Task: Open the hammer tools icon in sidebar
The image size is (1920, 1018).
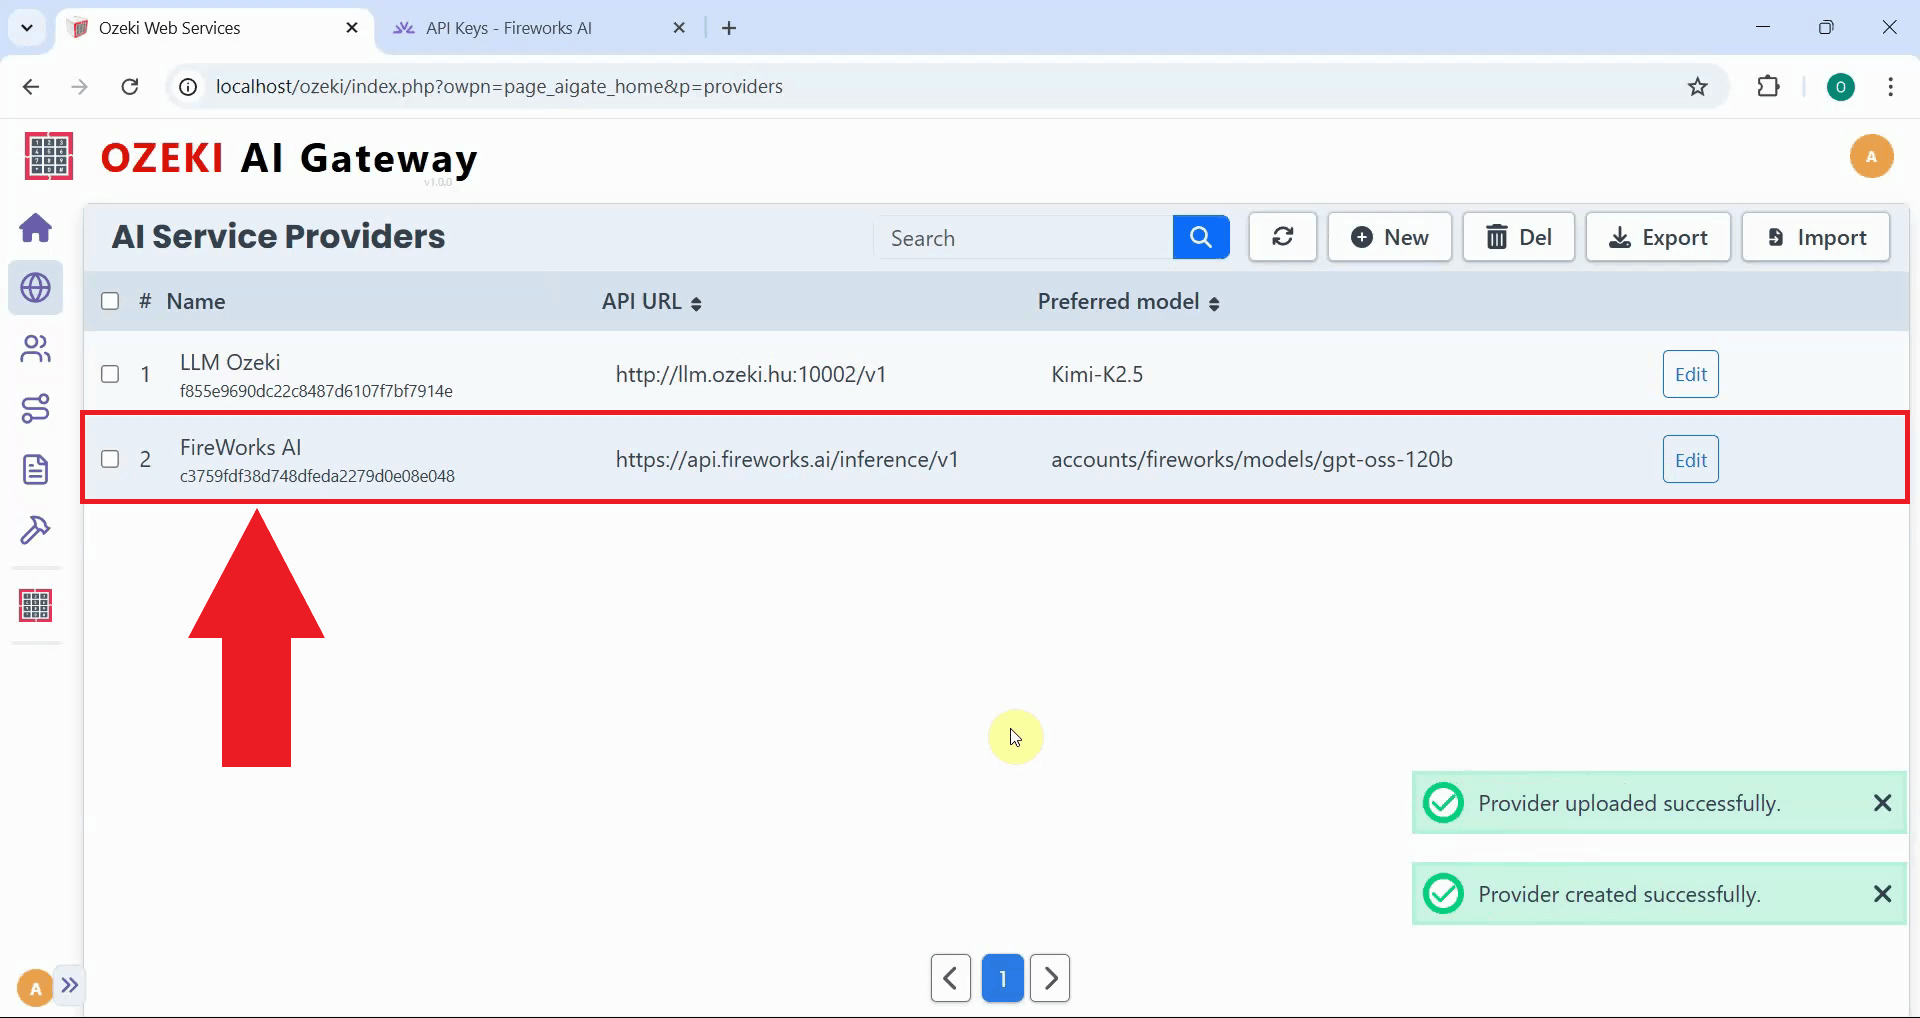Action: tap(36, 530)
